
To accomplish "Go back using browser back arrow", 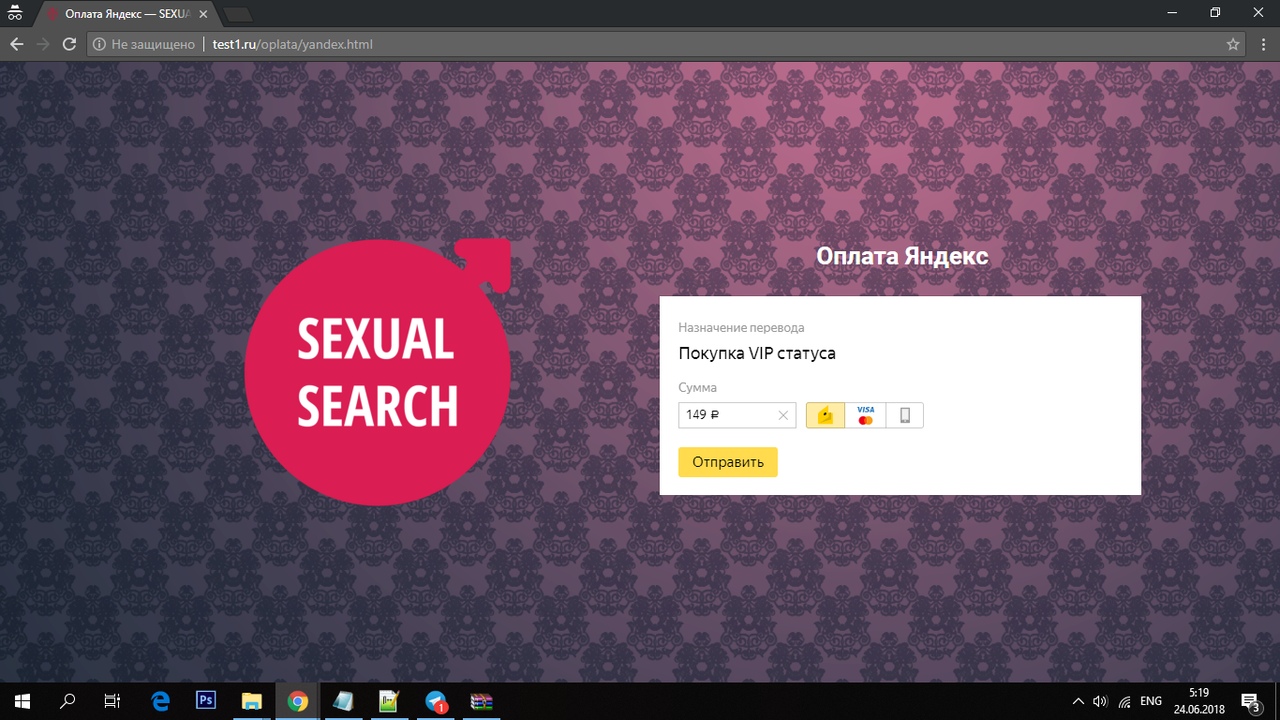I will coord(16,44).
